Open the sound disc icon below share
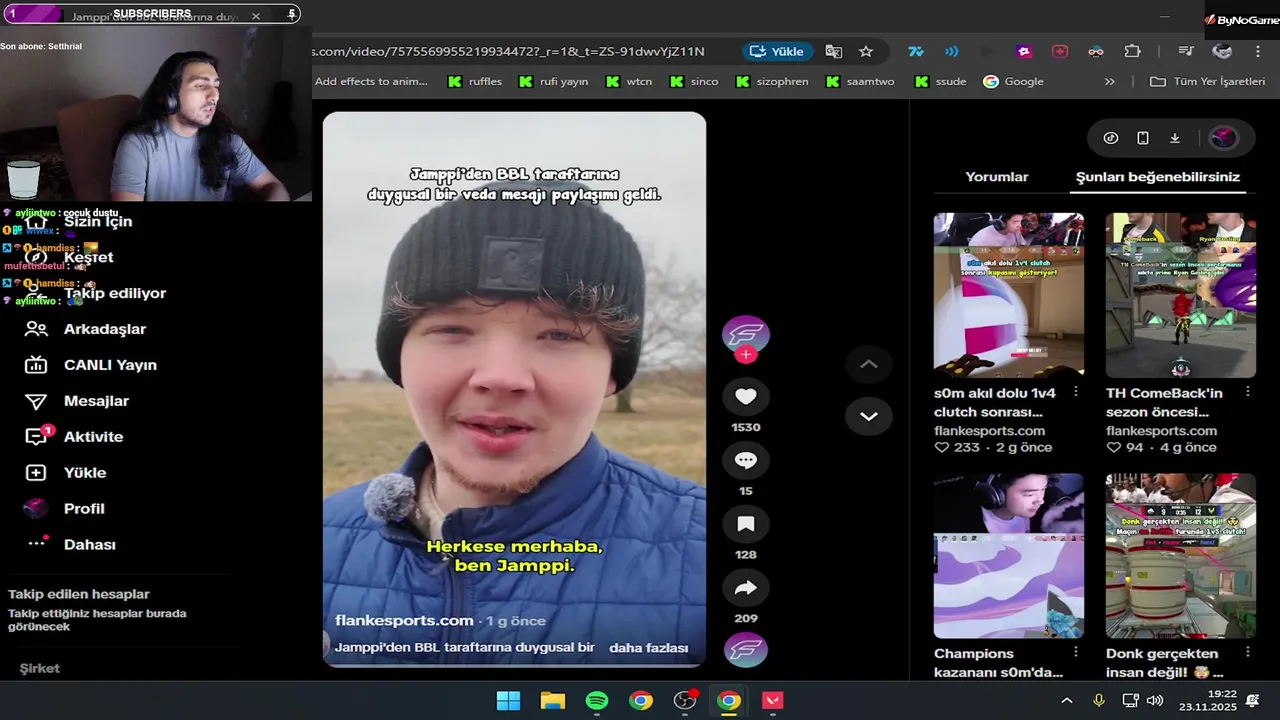Screen dimensions: 1280x720 click(746, 650)
